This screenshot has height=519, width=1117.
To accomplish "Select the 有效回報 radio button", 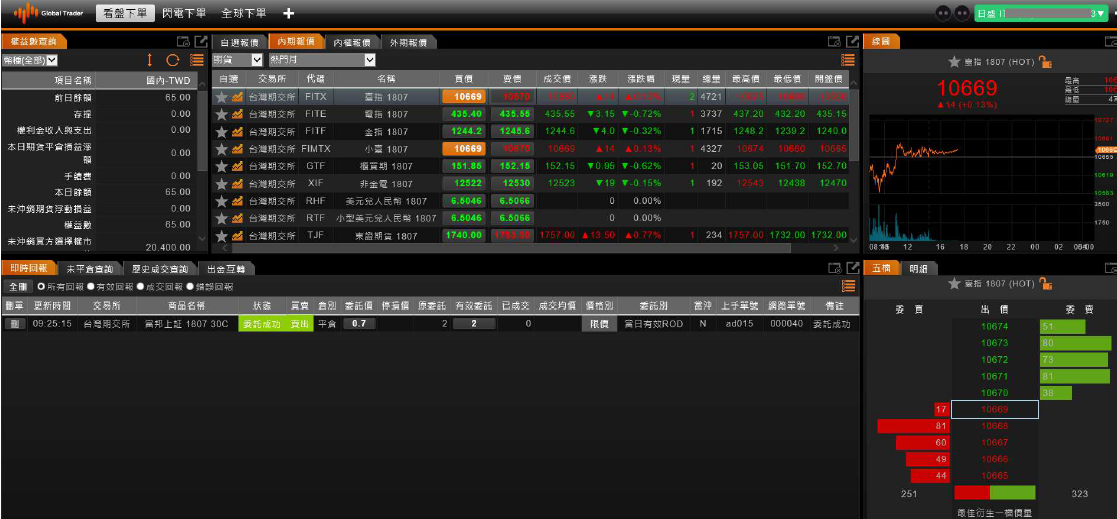I will coord(91,287).
